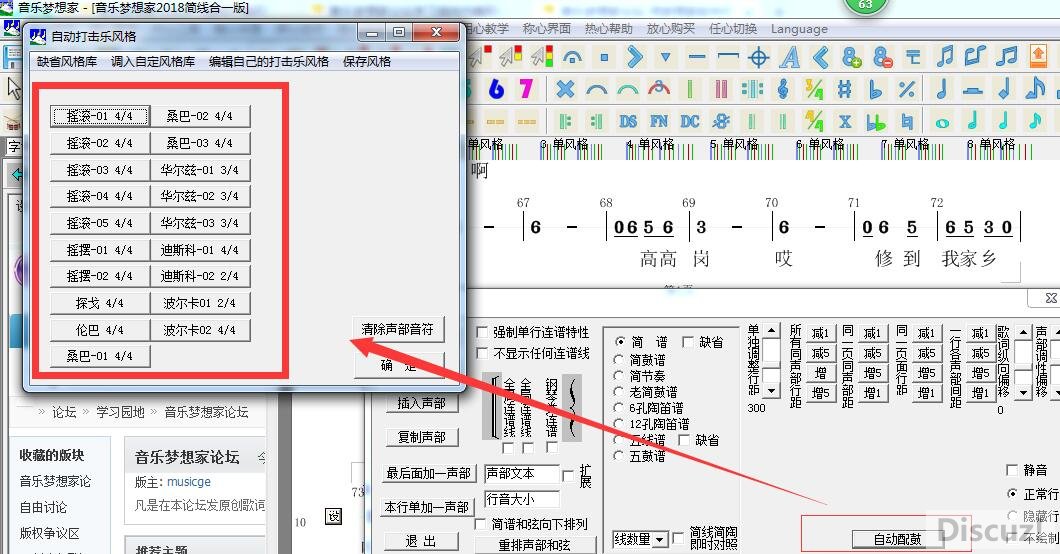1060x554 pixels.
Task: Enable 简谱和弦向下排列 checkbox
Action: point(480,524)
